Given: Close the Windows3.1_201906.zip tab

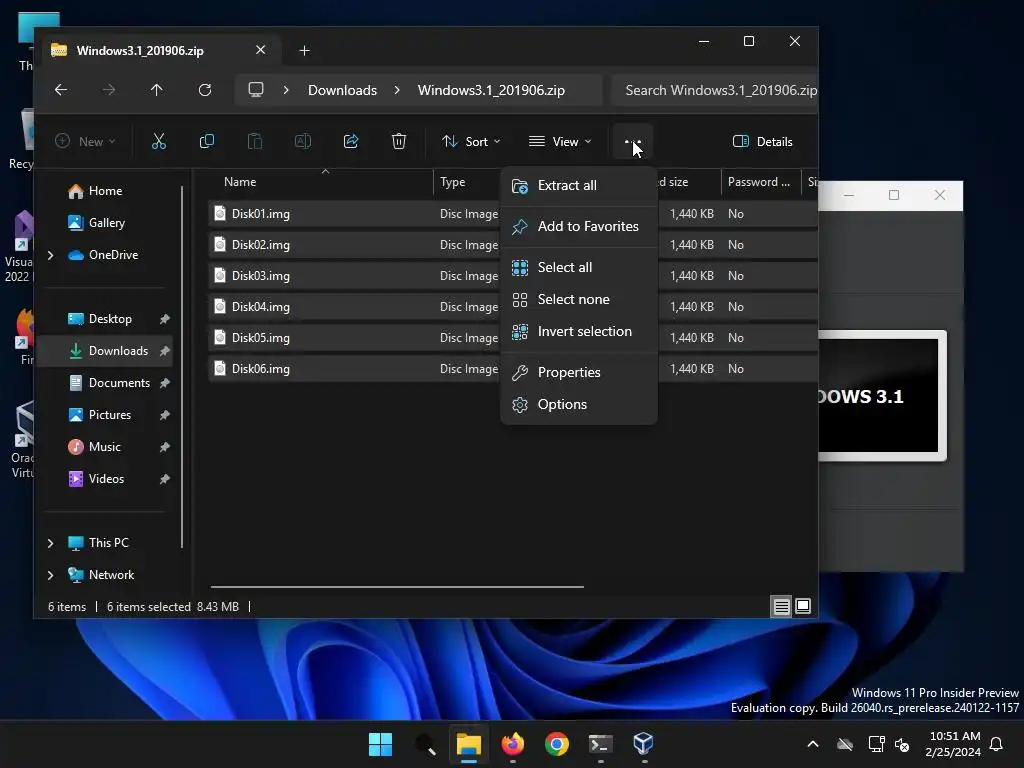Looking at the screenshot, I should pyautogui.click(x=261, y=50).
